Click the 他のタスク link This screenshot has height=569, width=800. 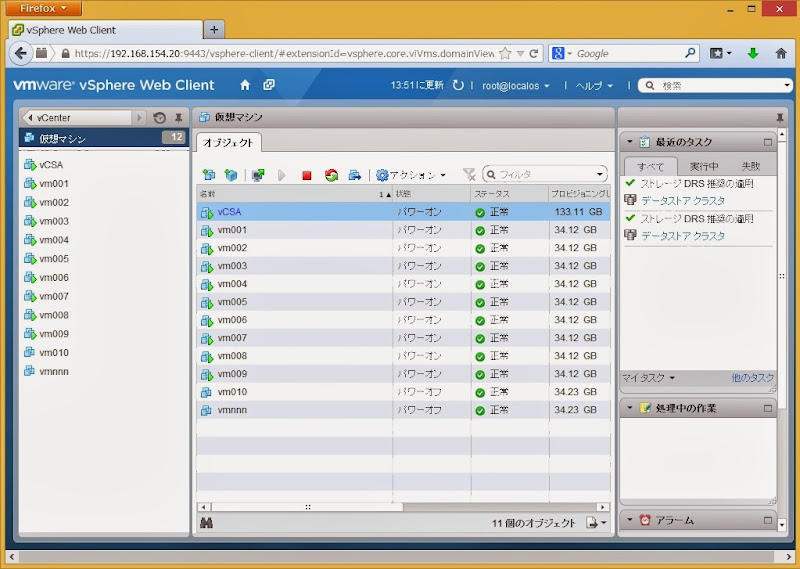[753, 378]
